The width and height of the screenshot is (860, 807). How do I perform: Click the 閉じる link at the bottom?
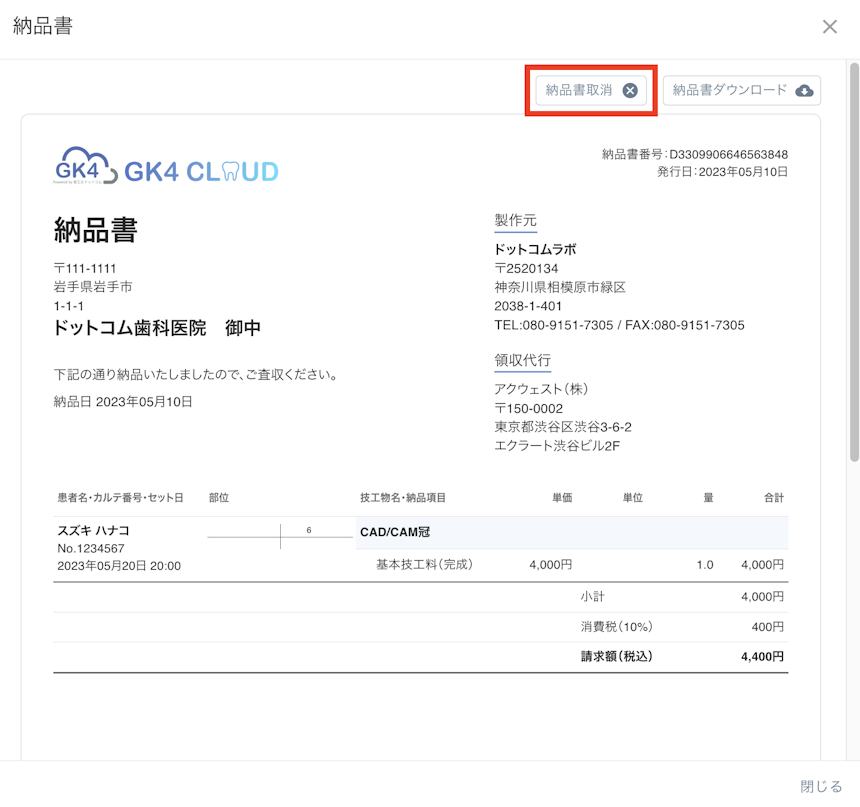point(821,786)
